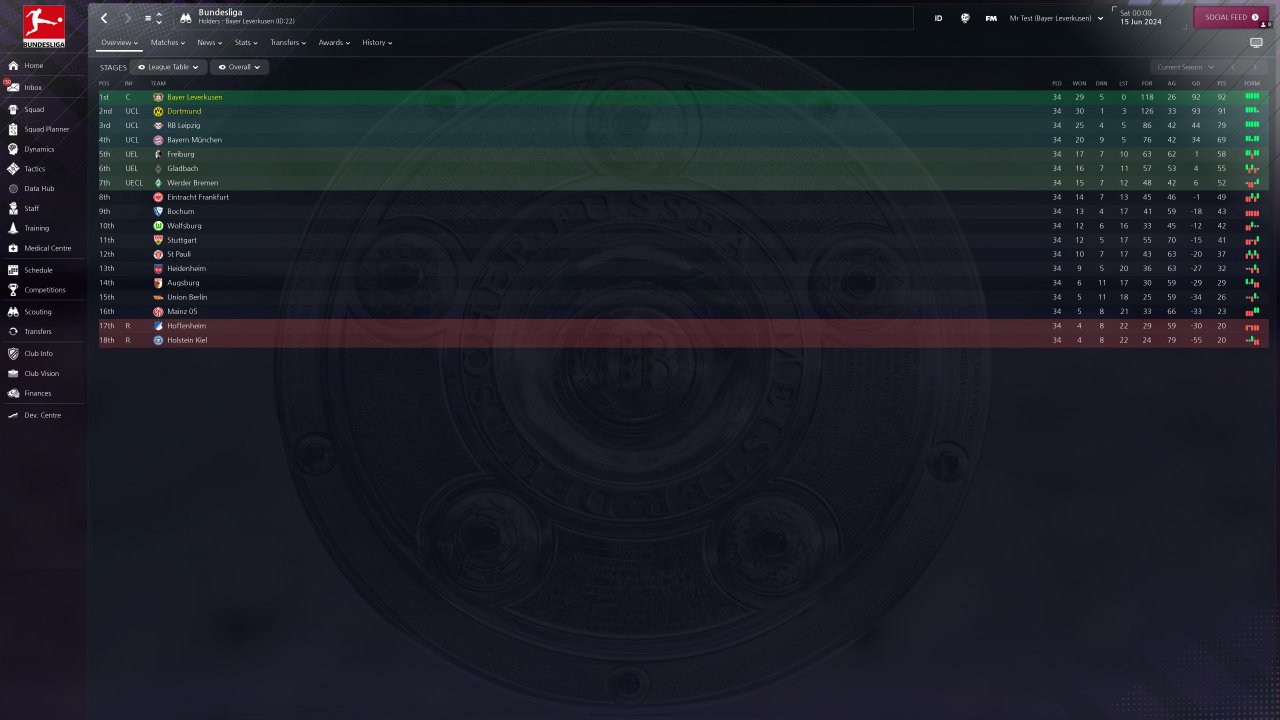
Task: Open Bayern München team link
Action: point(194,140)
